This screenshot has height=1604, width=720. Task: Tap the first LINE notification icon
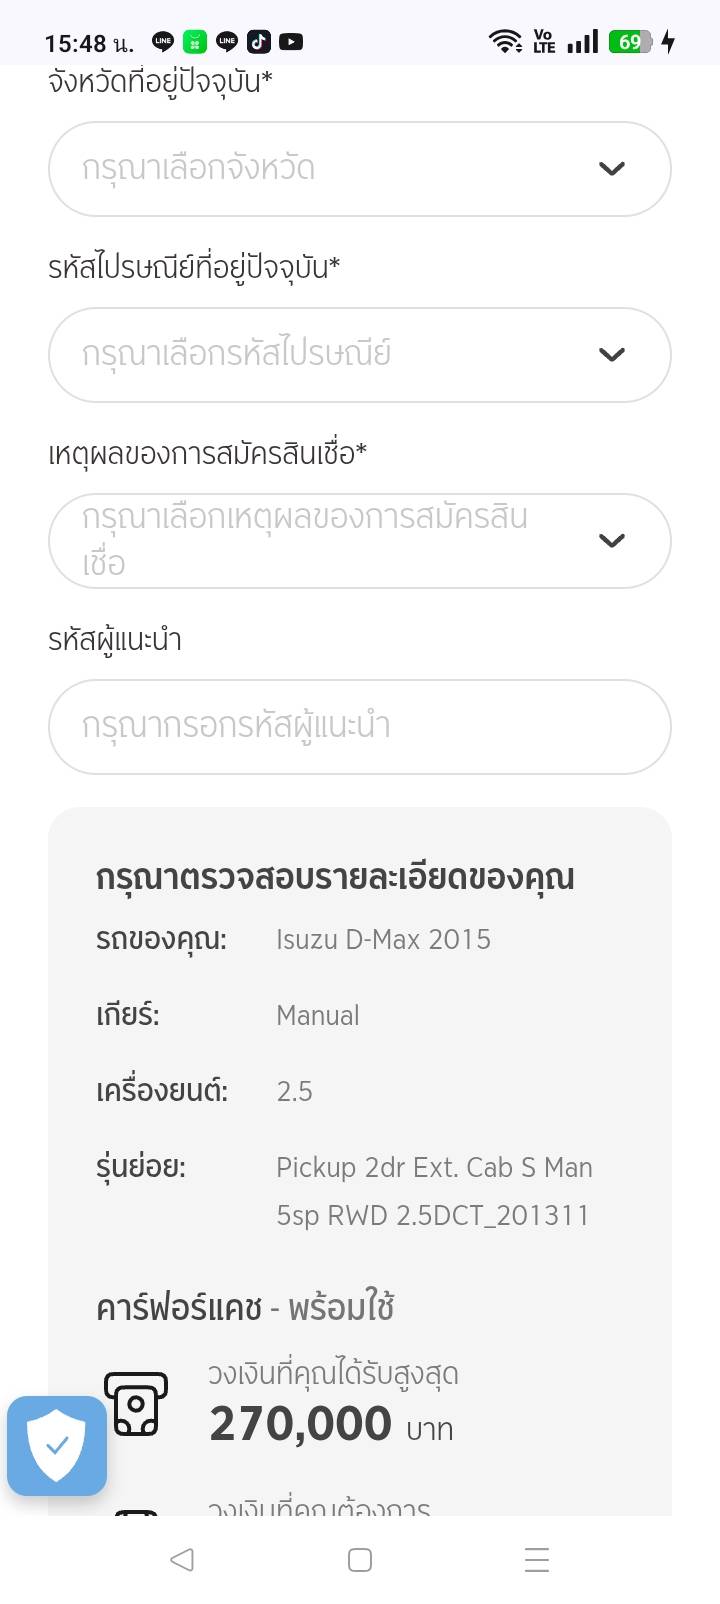(163, 42)
